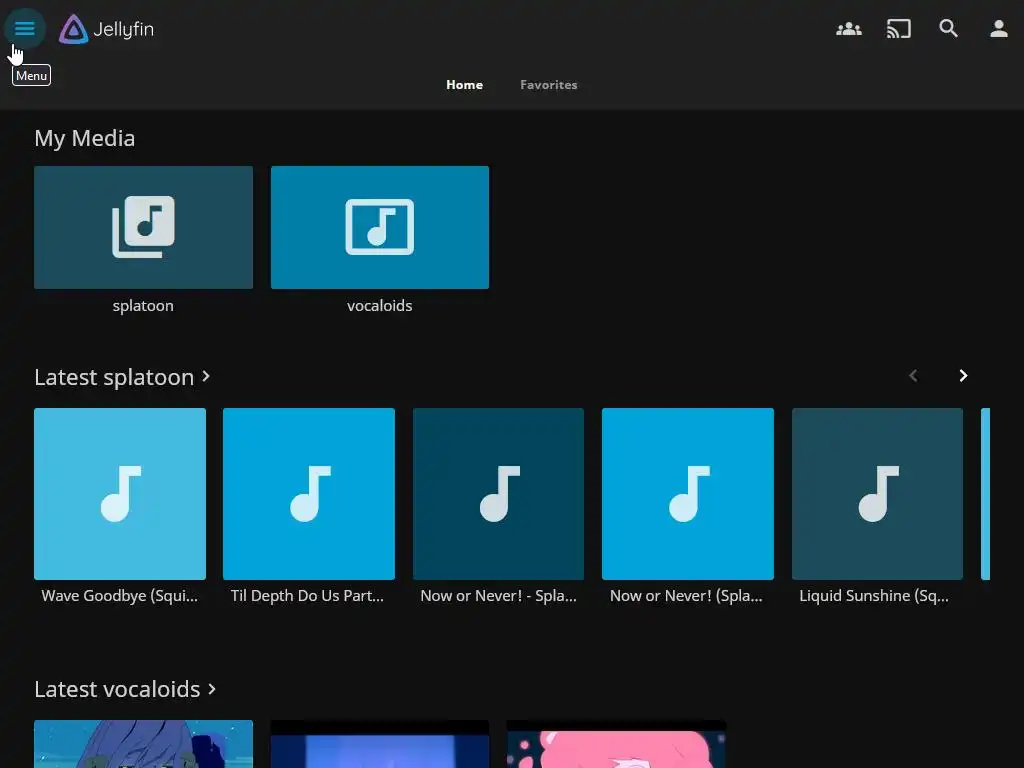Open the user profile icon

[999, 29]
